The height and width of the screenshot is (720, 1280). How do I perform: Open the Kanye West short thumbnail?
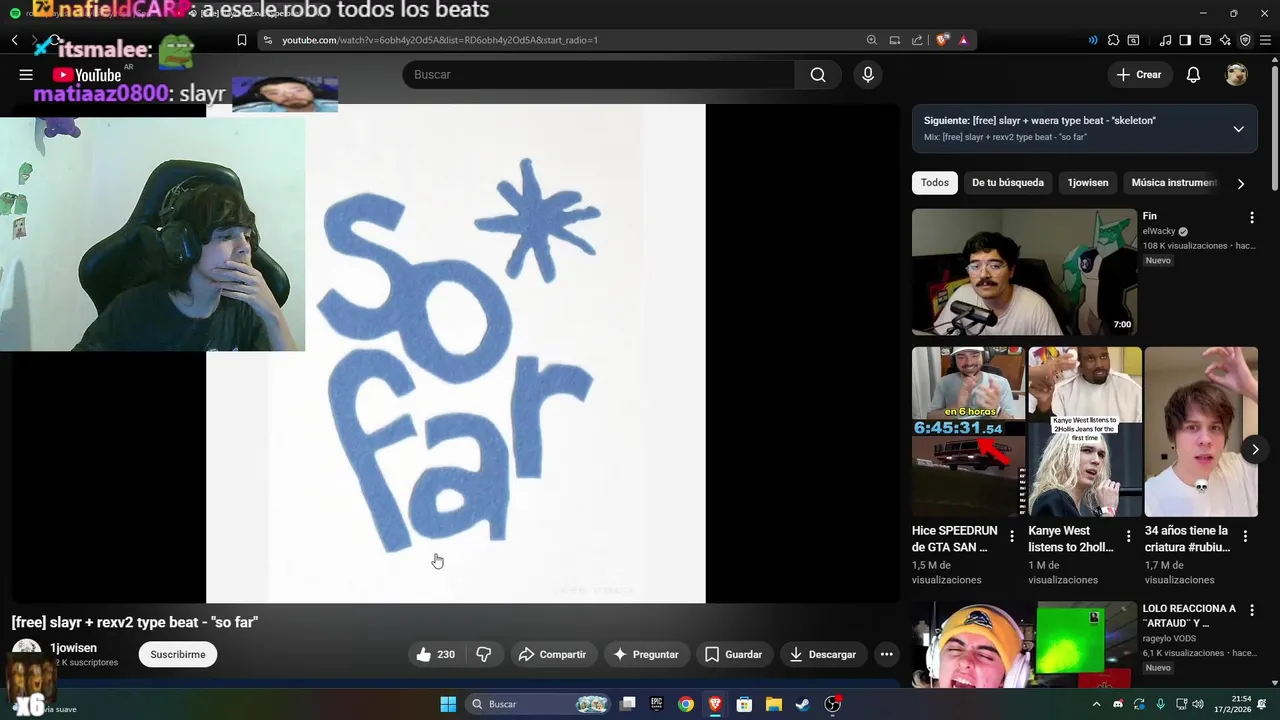point(1085,431)
